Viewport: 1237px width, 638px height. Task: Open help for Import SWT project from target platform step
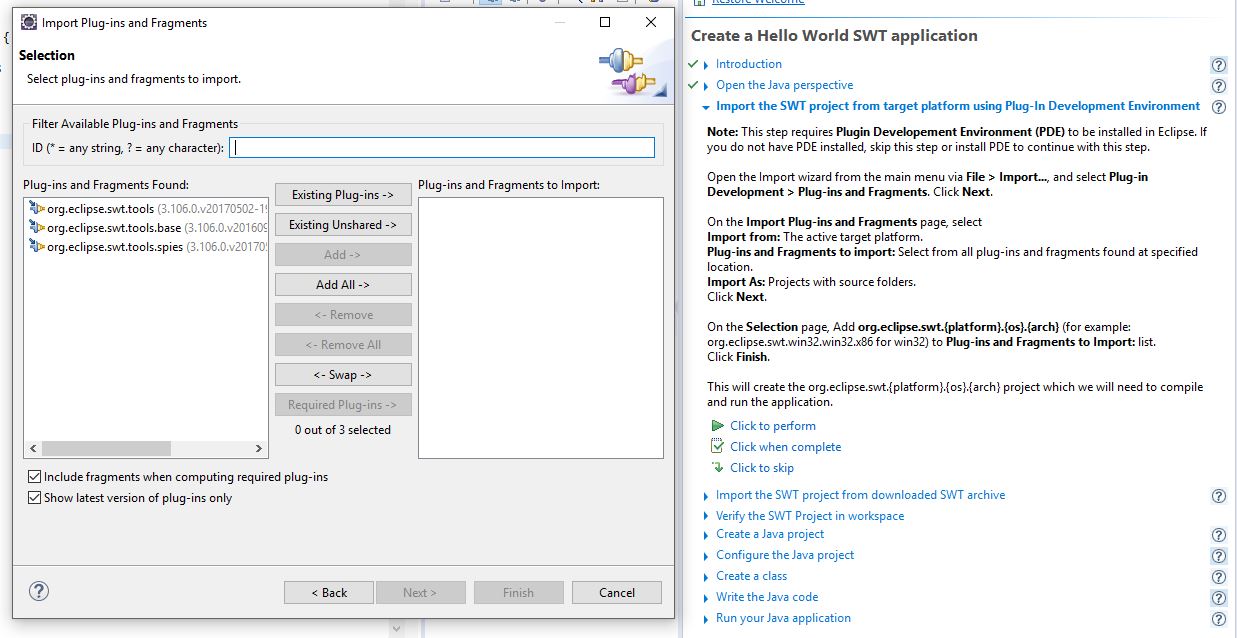[1218, 107]
